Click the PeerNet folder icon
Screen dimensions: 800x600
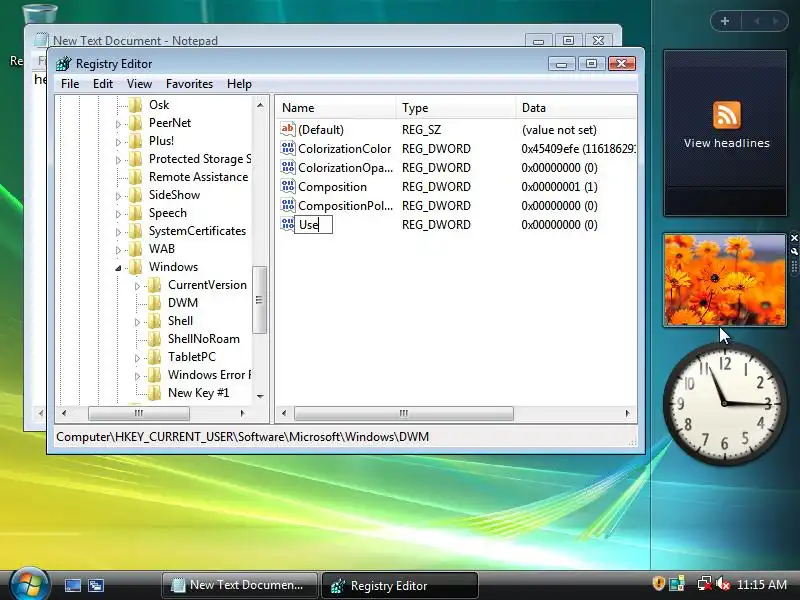click(x=136, y=122)
